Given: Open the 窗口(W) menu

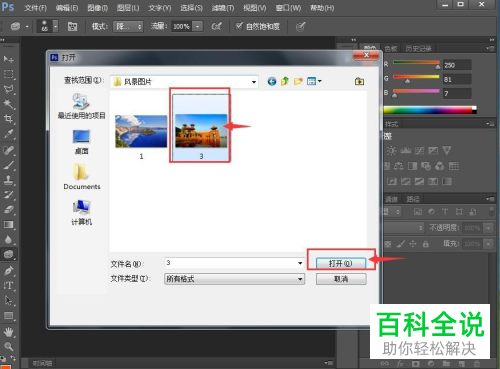Looking at the screenshot, I should click(288, 8).
